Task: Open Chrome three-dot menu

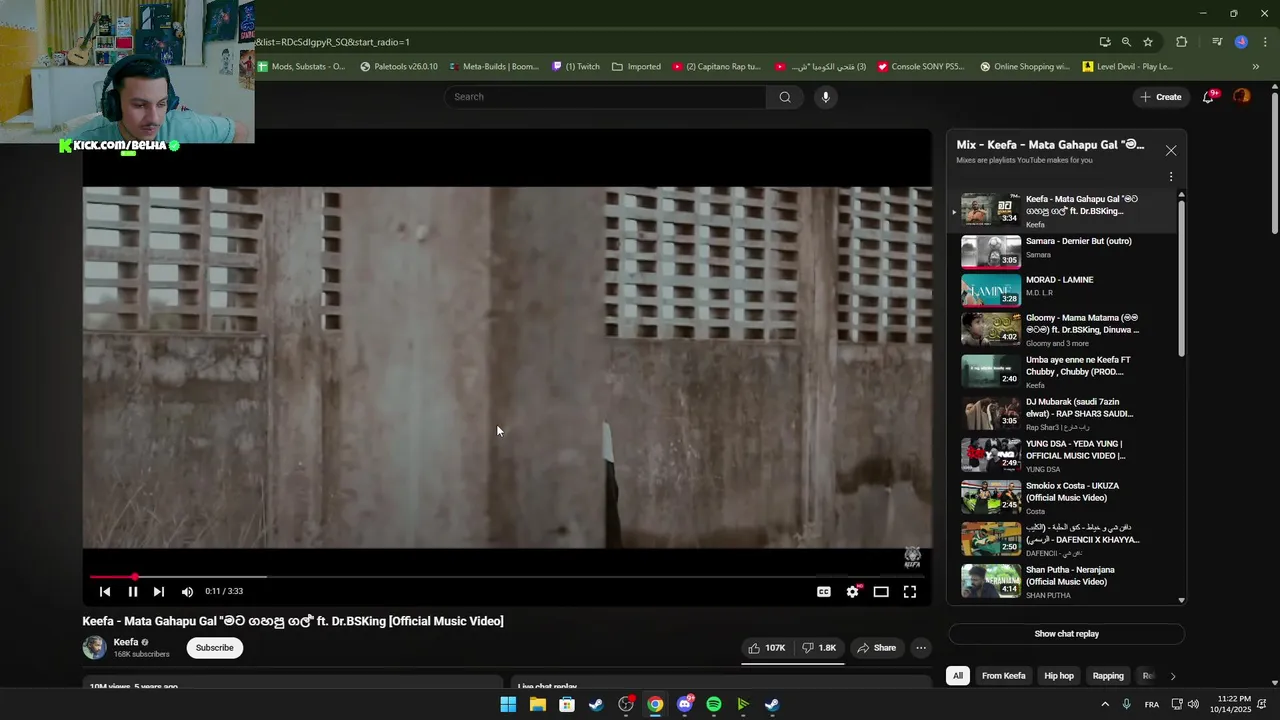Action: (1265, 42)
